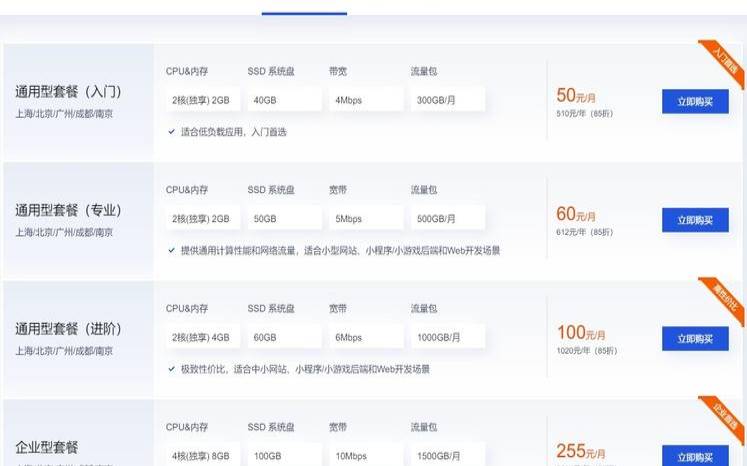Click SSD 系统盘 label in 专业 row
The width and height of the screenshot is (747, 466).
click(x=271, y=190)
